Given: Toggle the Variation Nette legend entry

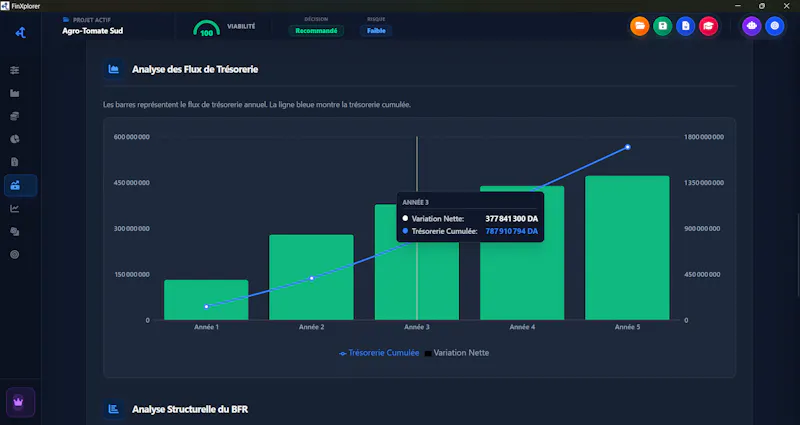Looking at the screenshot, I should pyautogui.click(x=457, y=353).
